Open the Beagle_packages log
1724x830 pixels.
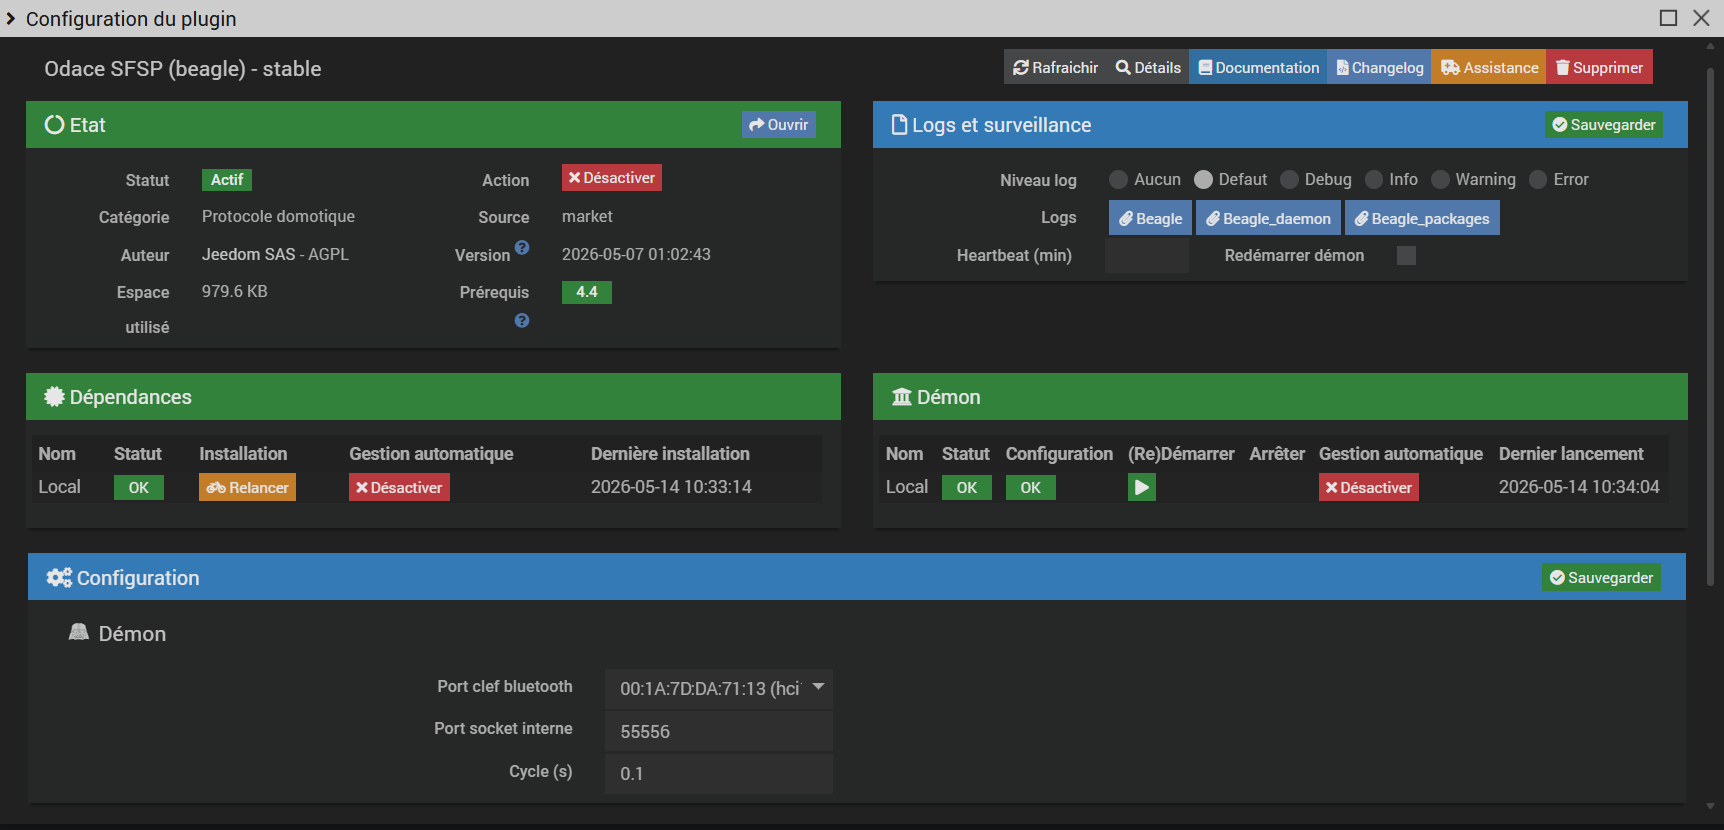[x=1422, y=218]
